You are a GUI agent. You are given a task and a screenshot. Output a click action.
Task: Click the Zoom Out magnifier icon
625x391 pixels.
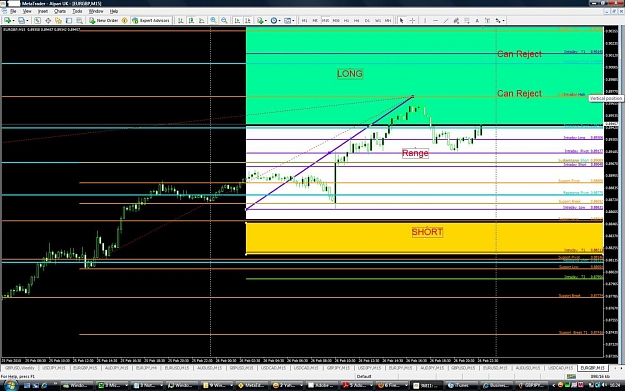pos(224,20)
